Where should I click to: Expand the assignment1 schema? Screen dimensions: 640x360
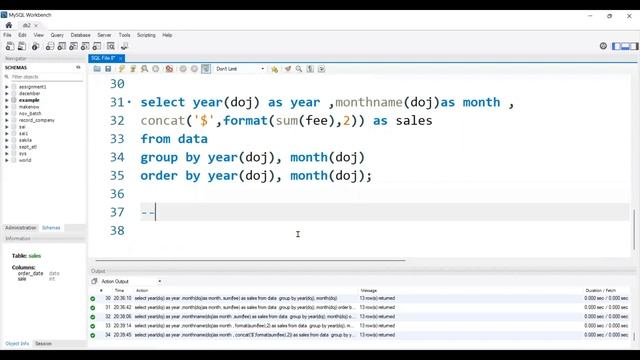pos(7,87)
